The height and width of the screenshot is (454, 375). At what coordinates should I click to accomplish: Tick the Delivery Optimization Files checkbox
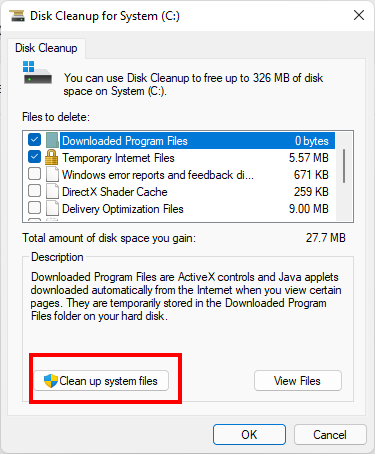pos(35,208)
